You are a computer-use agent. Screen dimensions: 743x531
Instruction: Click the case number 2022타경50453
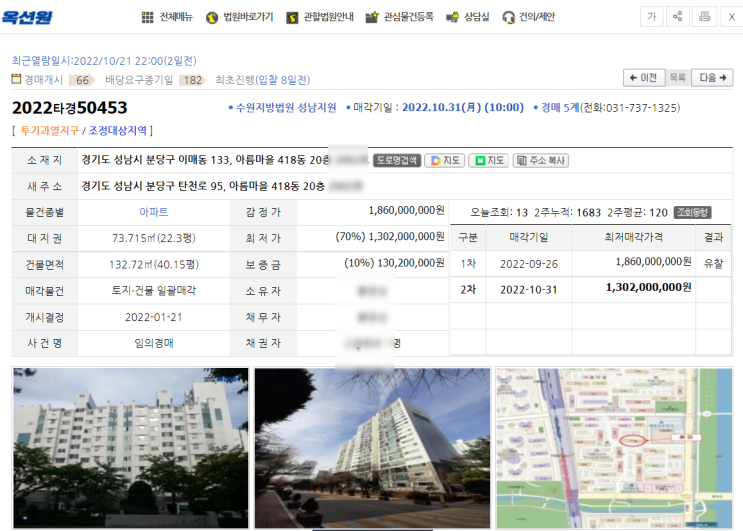pos(70,108)
